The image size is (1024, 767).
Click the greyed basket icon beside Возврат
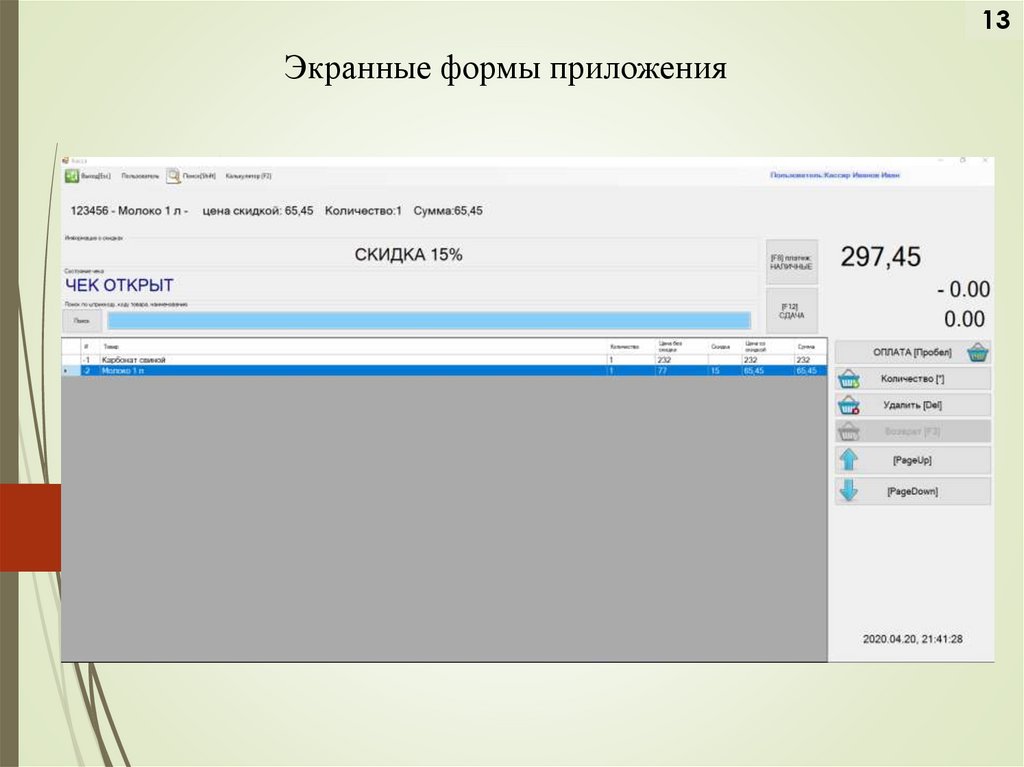pyautogui.click(x=849, y=432)
